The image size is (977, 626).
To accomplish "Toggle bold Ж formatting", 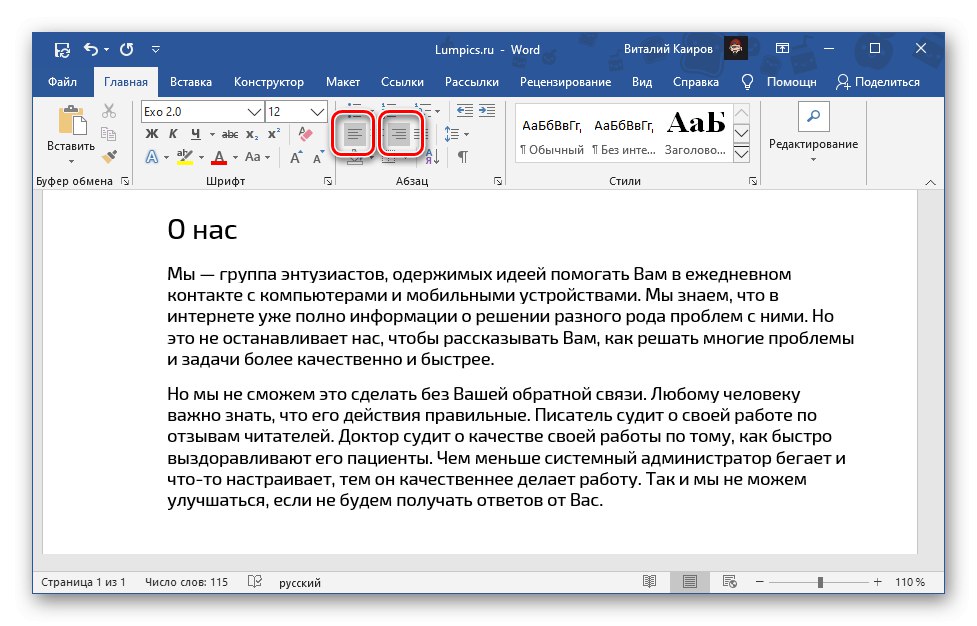I will [x=152, y=134].
